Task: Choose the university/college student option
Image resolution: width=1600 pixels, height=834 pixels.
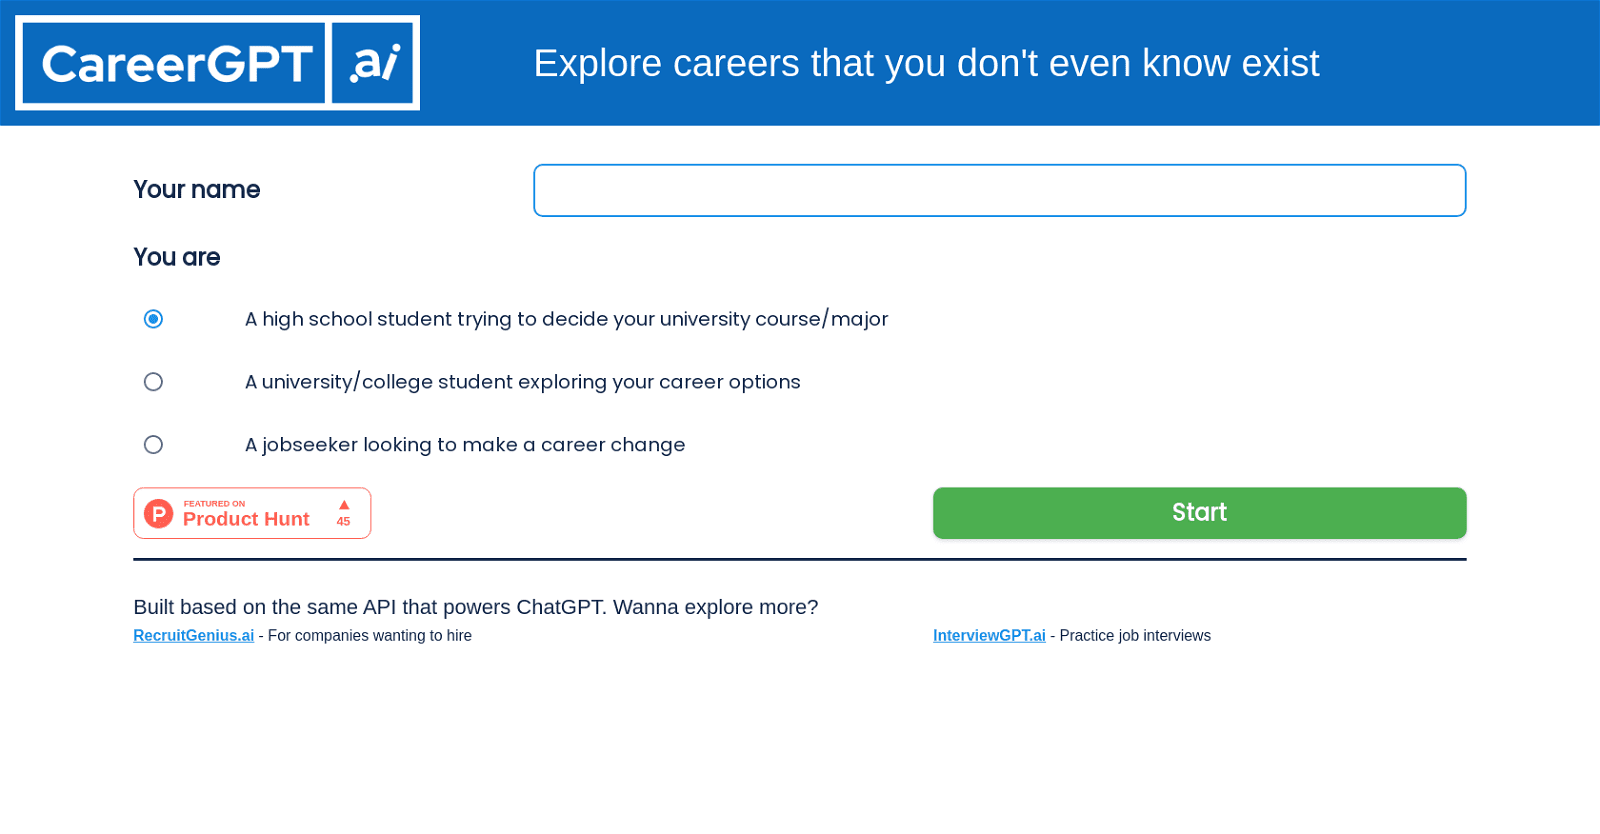Action: pyautogui.click(x=153, y=381)
